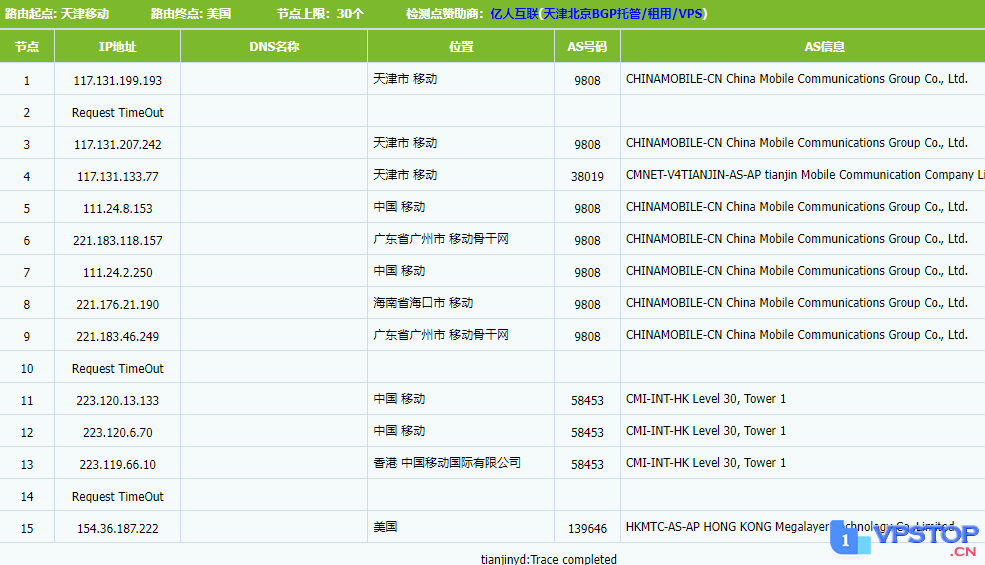Click the AS信息 column header
Viewport: 985px width, 565px height.
click(x=825, y=47)
